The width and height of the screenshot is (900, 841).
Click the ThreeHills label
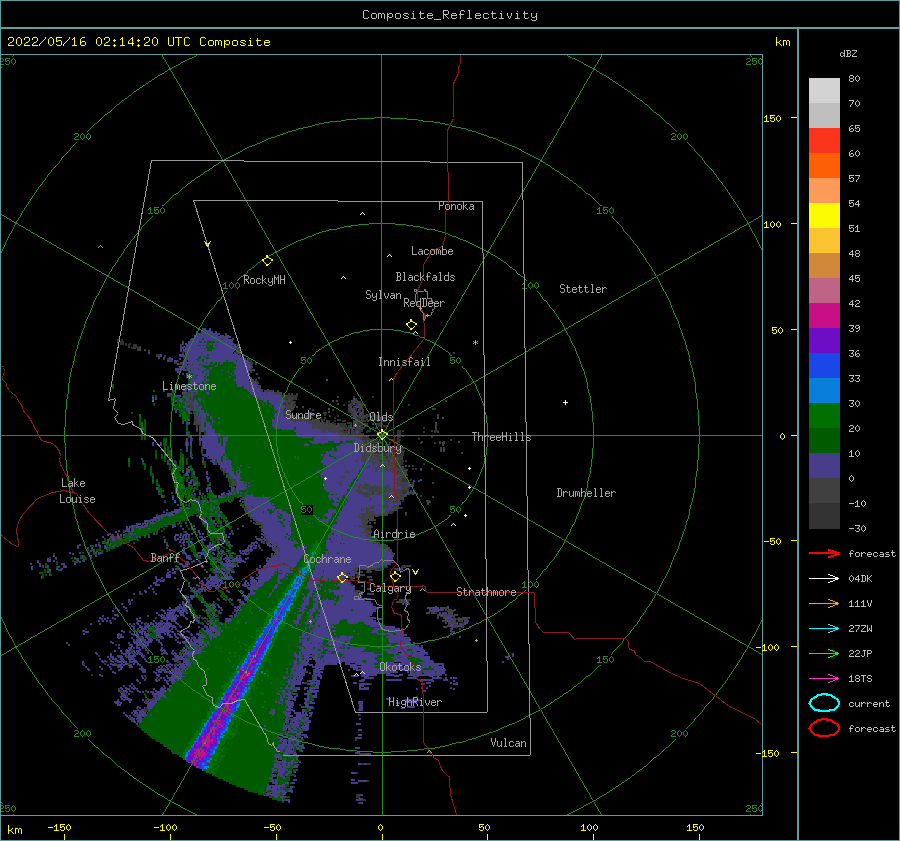point(502,437)
